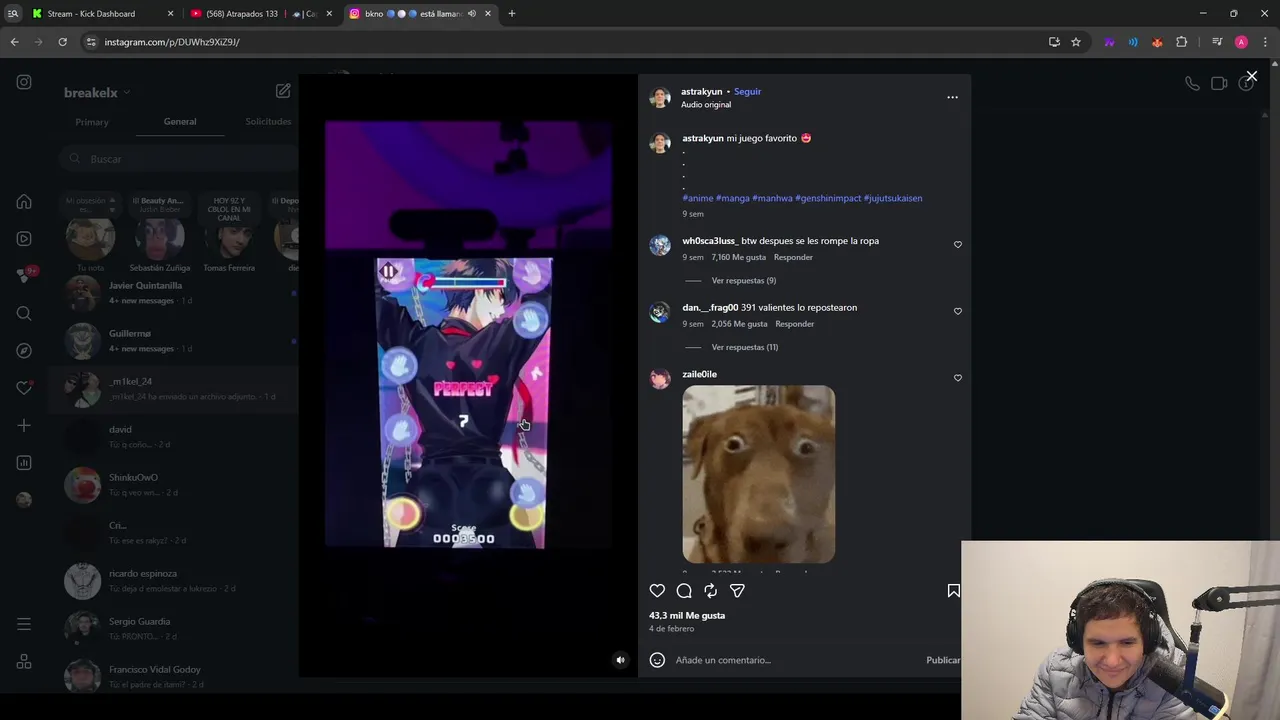This screenshot has height=720, width=1280.
Task: Toggle video sound with speaker icon
Action: point(620,660)
